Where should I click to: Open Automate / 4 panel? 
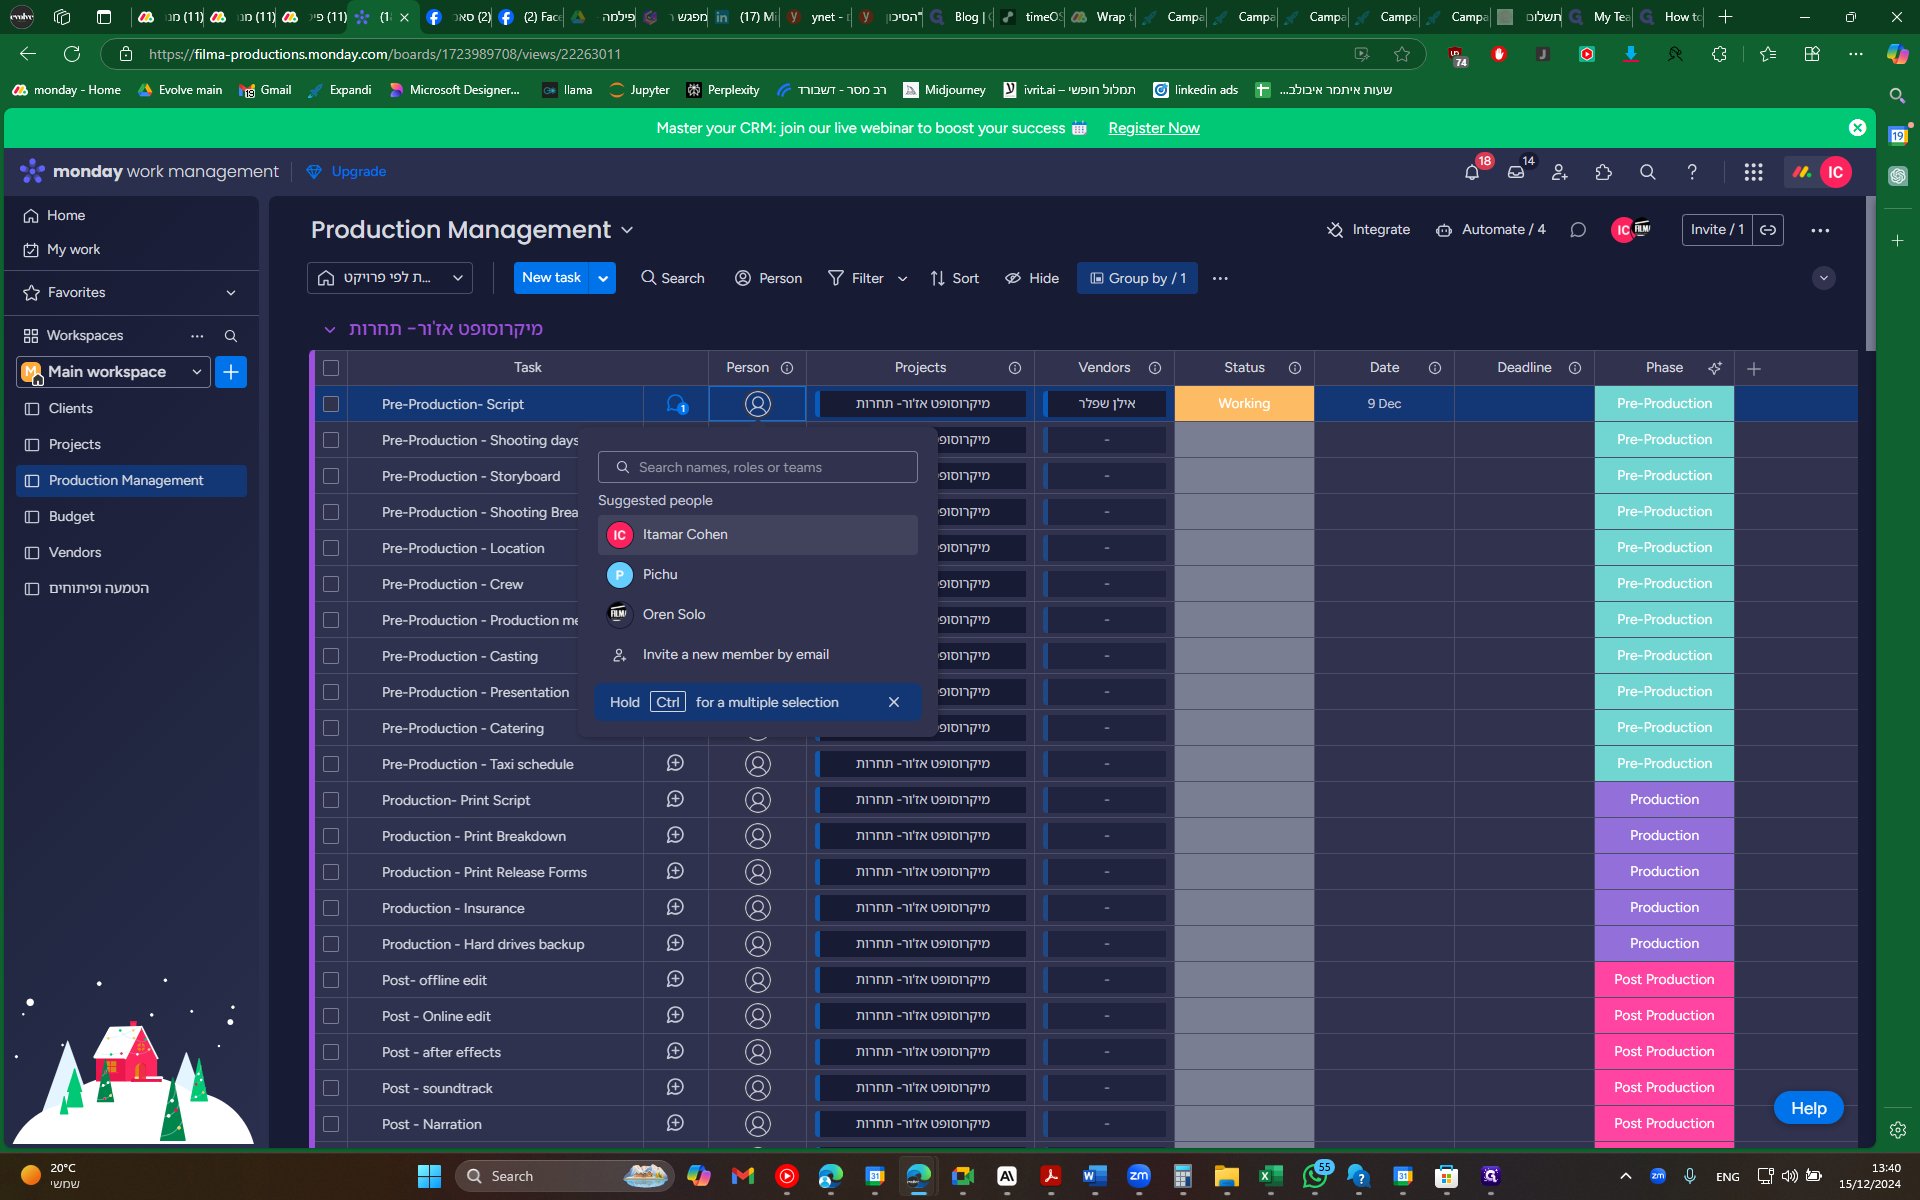[x=1490, y=230]
